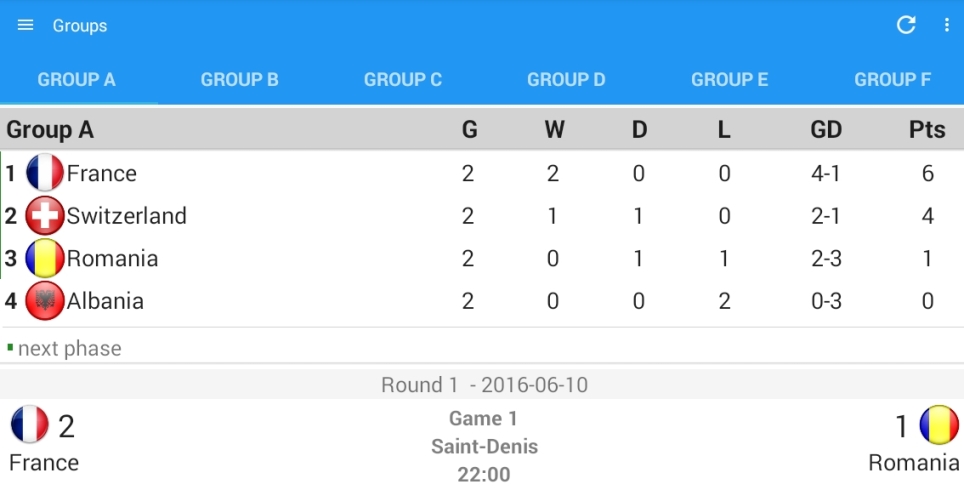
Task: Open the three-dot overflow menu
Action: click(x=946, y=26)
